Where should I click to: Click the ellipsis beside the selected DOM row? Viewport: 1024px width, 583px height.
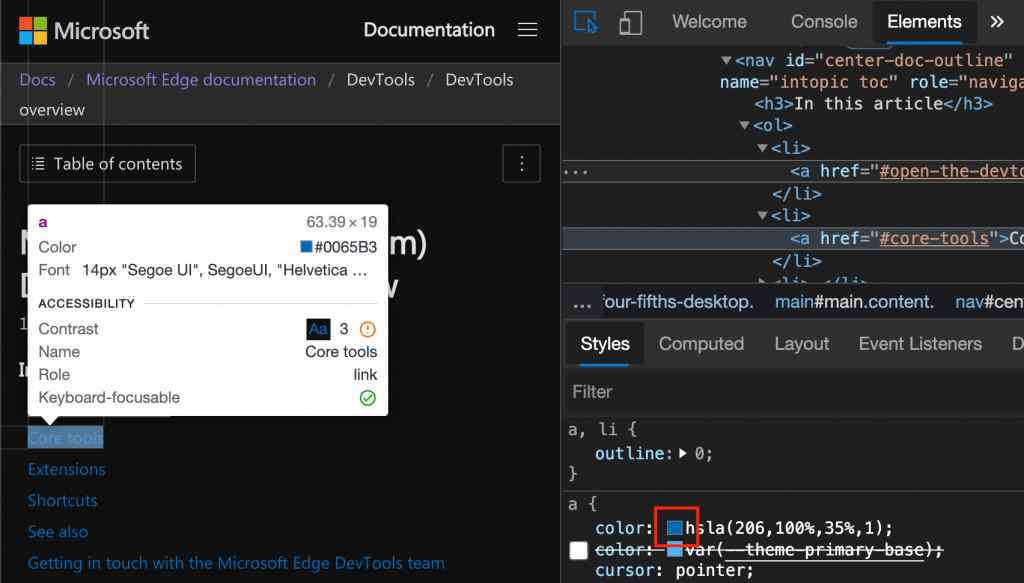575,172
